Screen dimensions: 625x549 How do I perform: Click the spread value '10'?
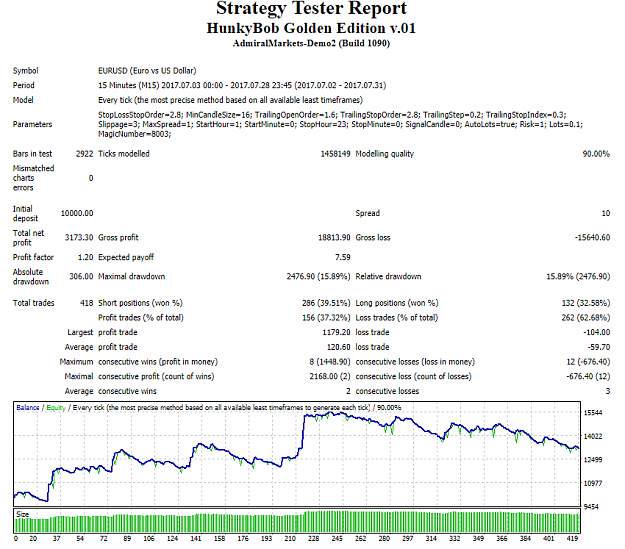click(x=605, y=213)
